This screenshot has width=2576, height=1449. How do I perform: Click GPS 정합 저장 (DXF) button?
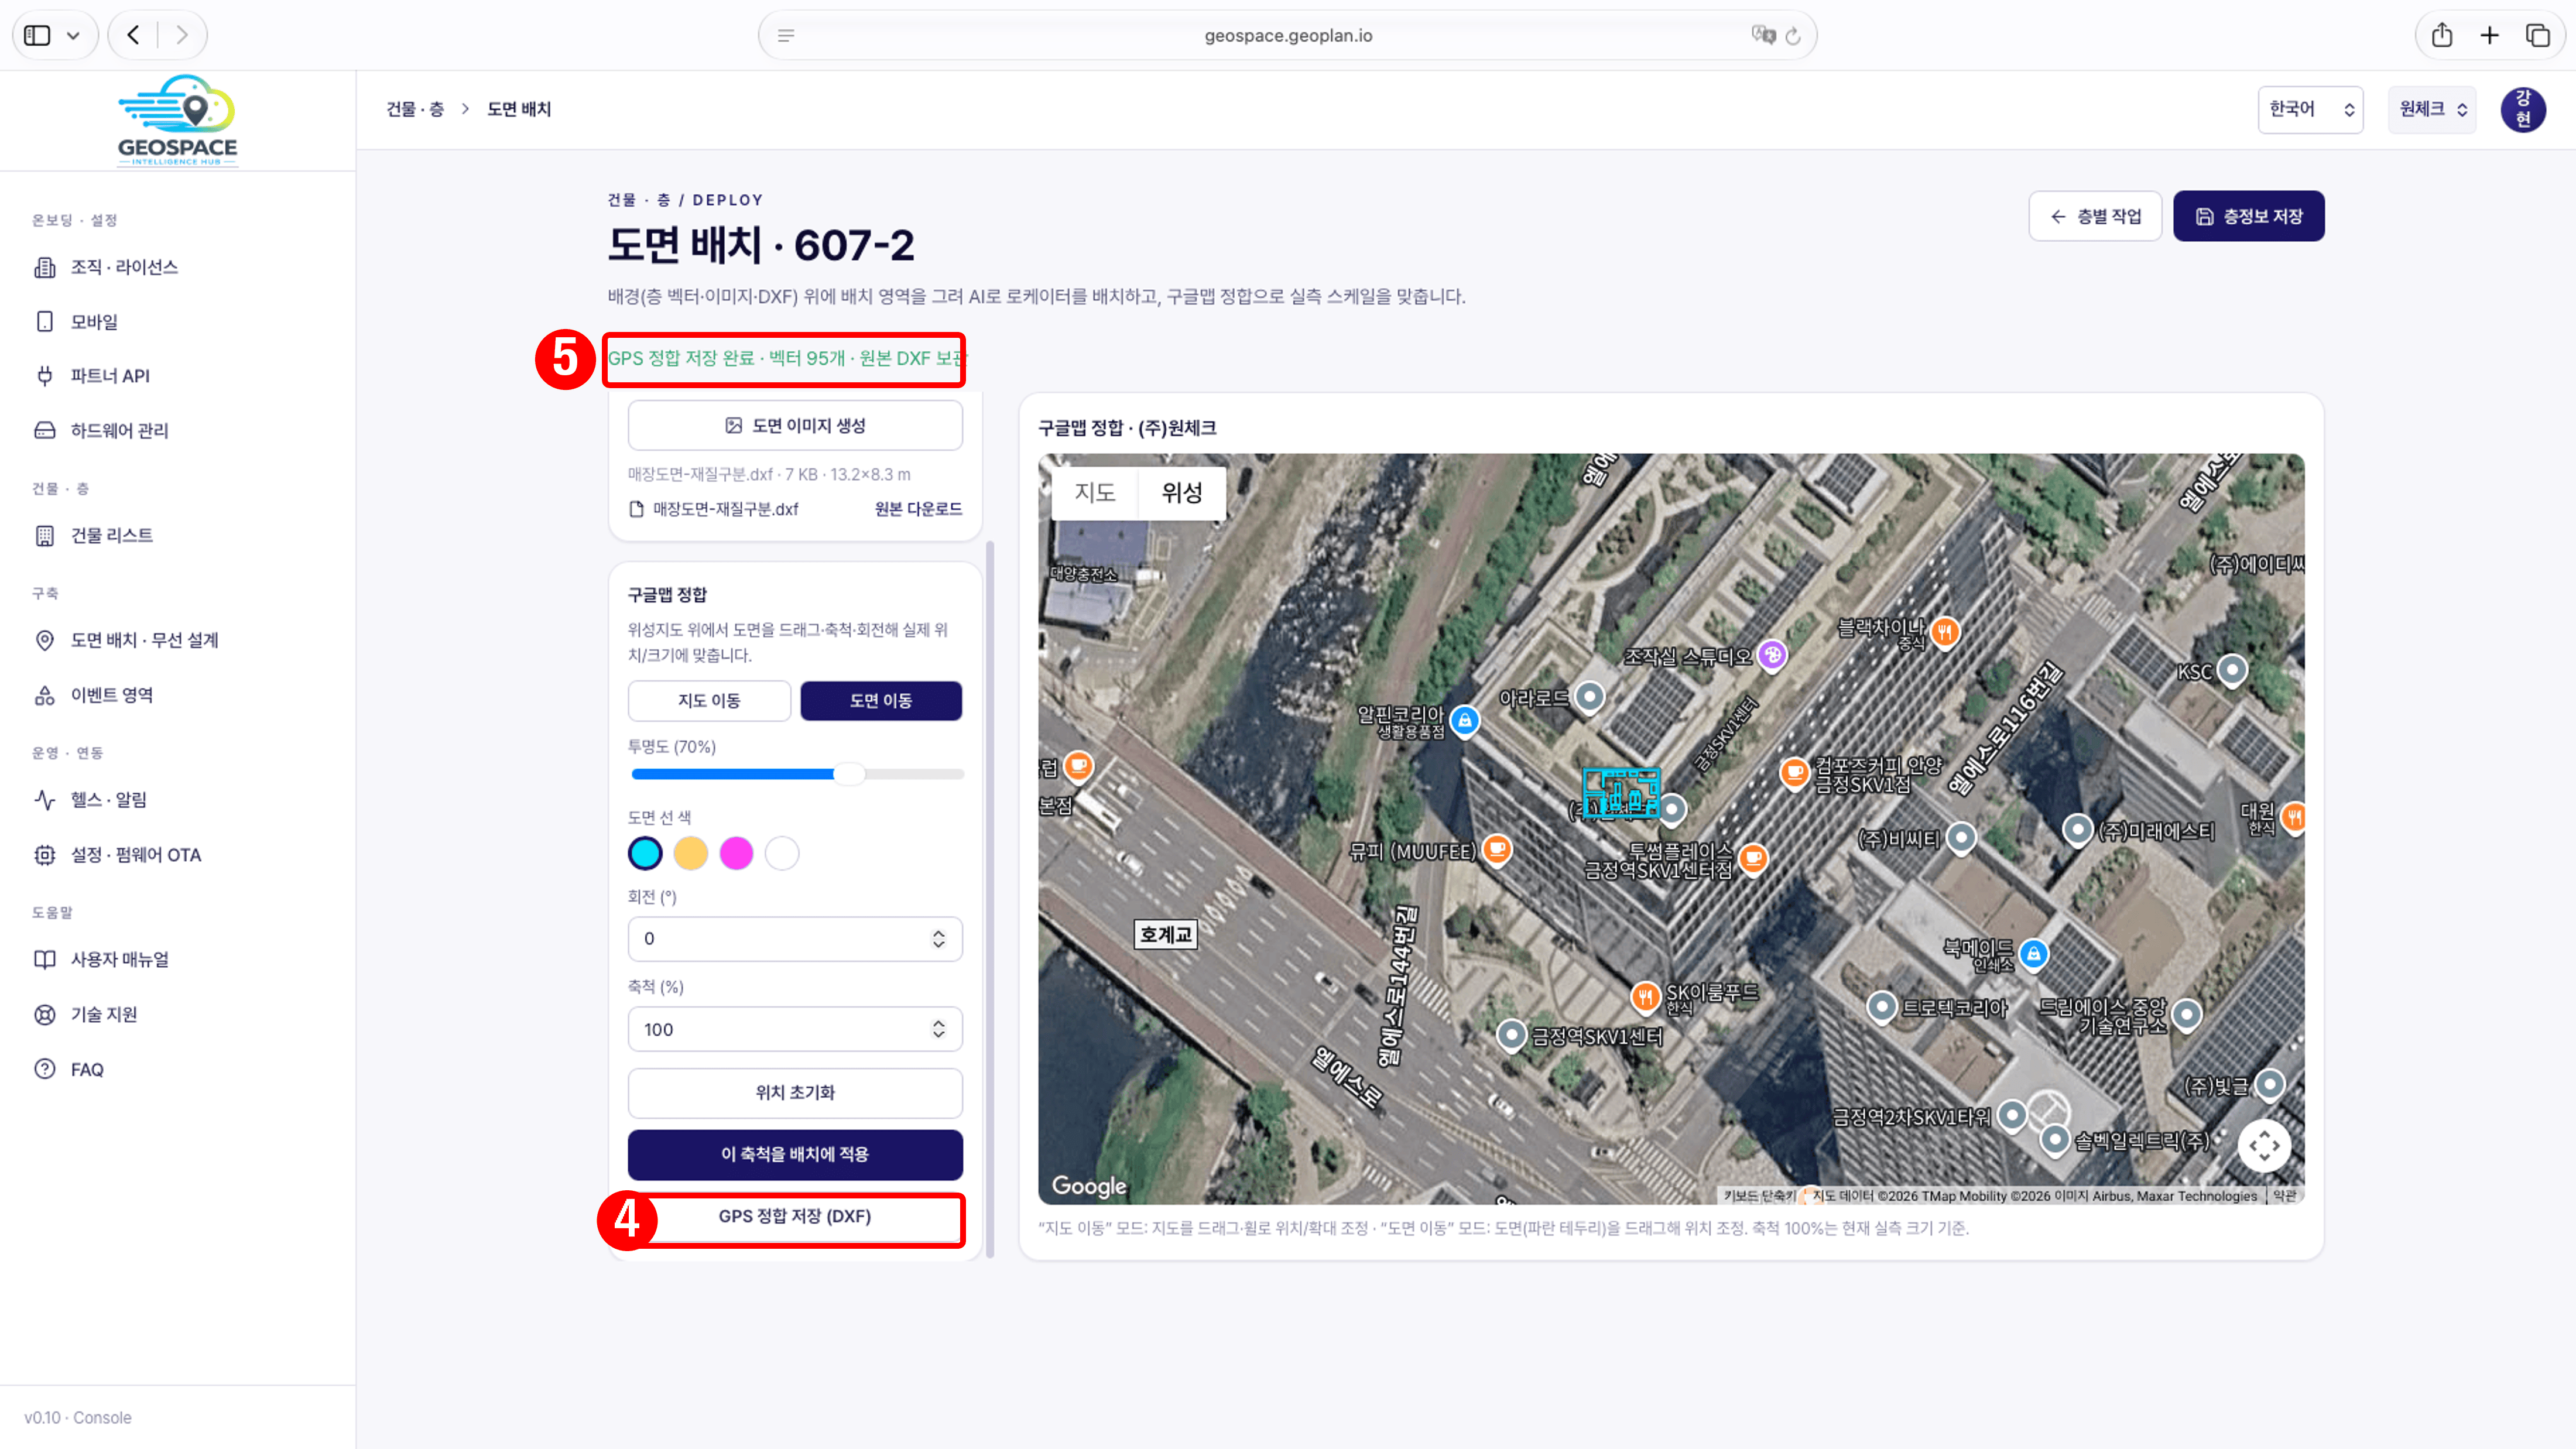point(795,1216)
